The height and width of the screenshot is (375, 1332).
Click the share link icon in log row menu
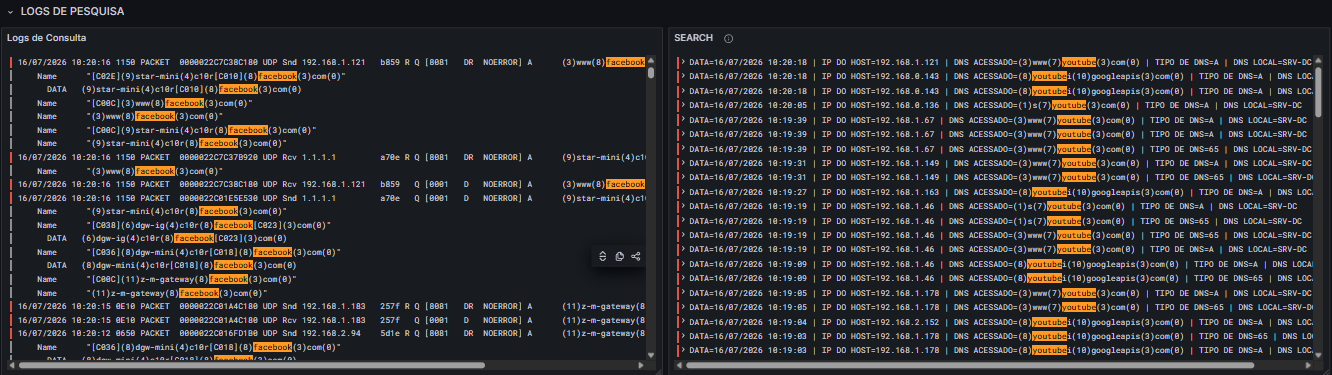(636, 256)
